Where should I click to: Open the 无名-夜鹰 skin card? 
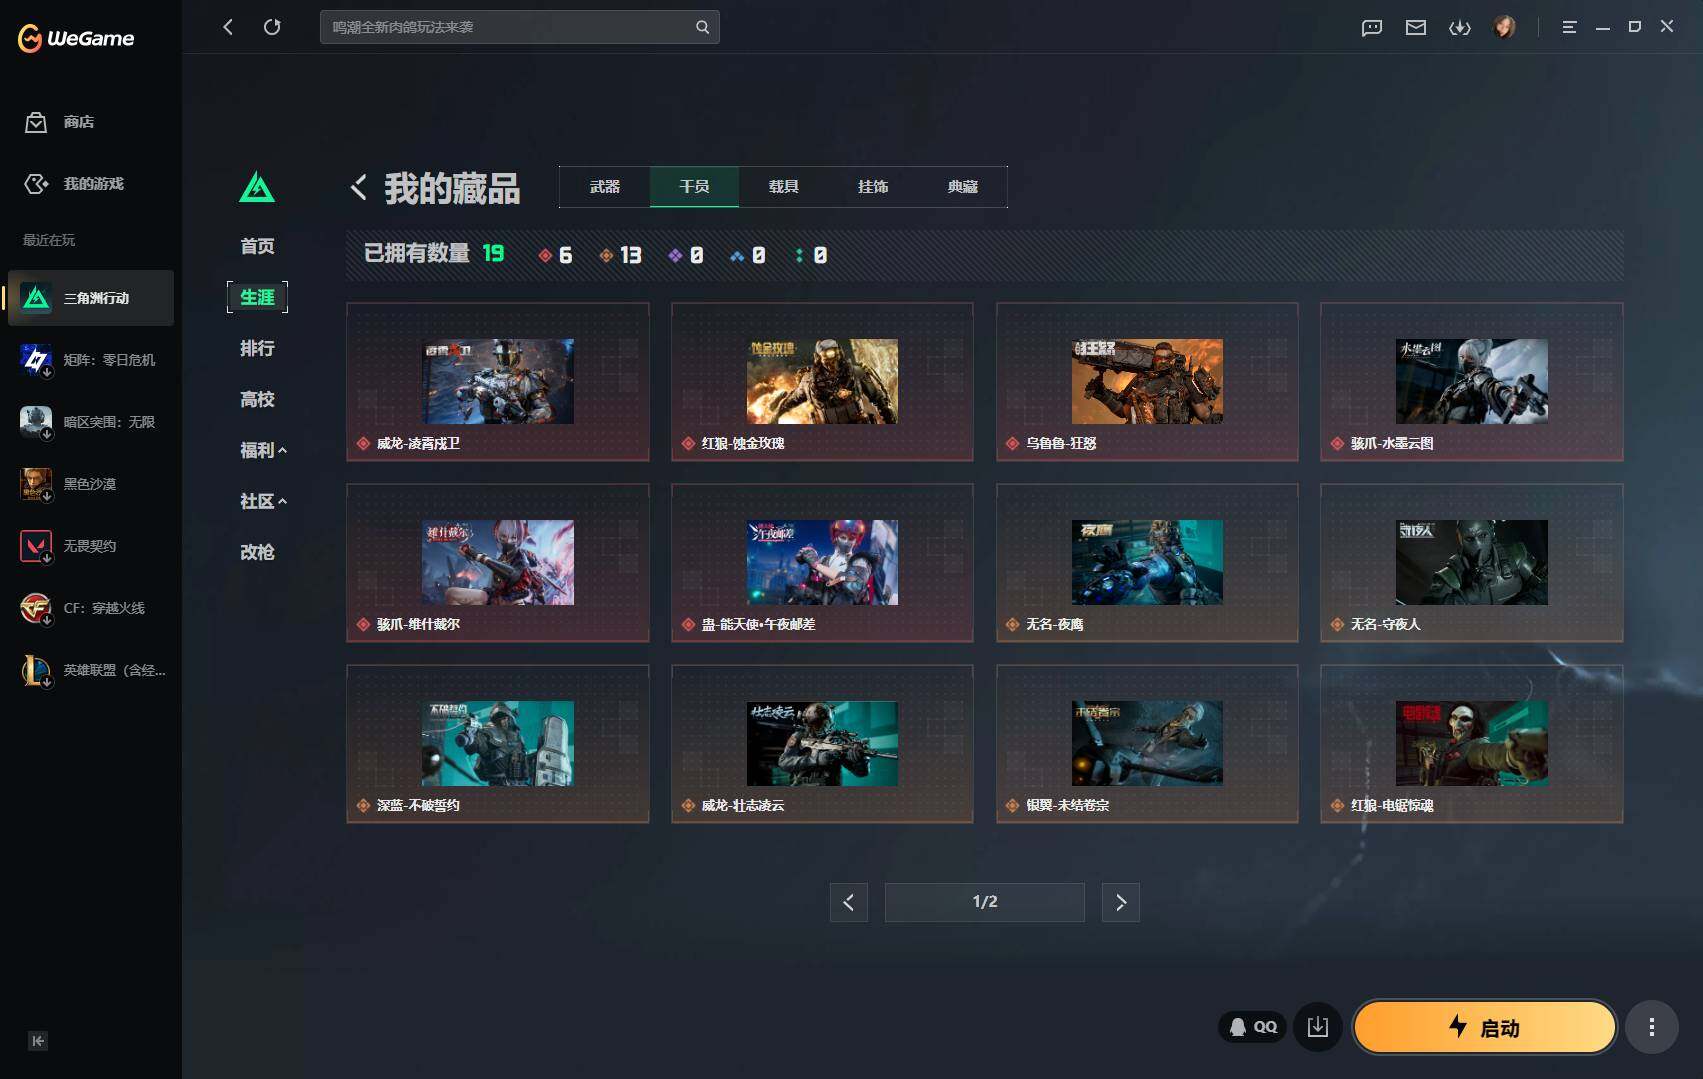1147,563
